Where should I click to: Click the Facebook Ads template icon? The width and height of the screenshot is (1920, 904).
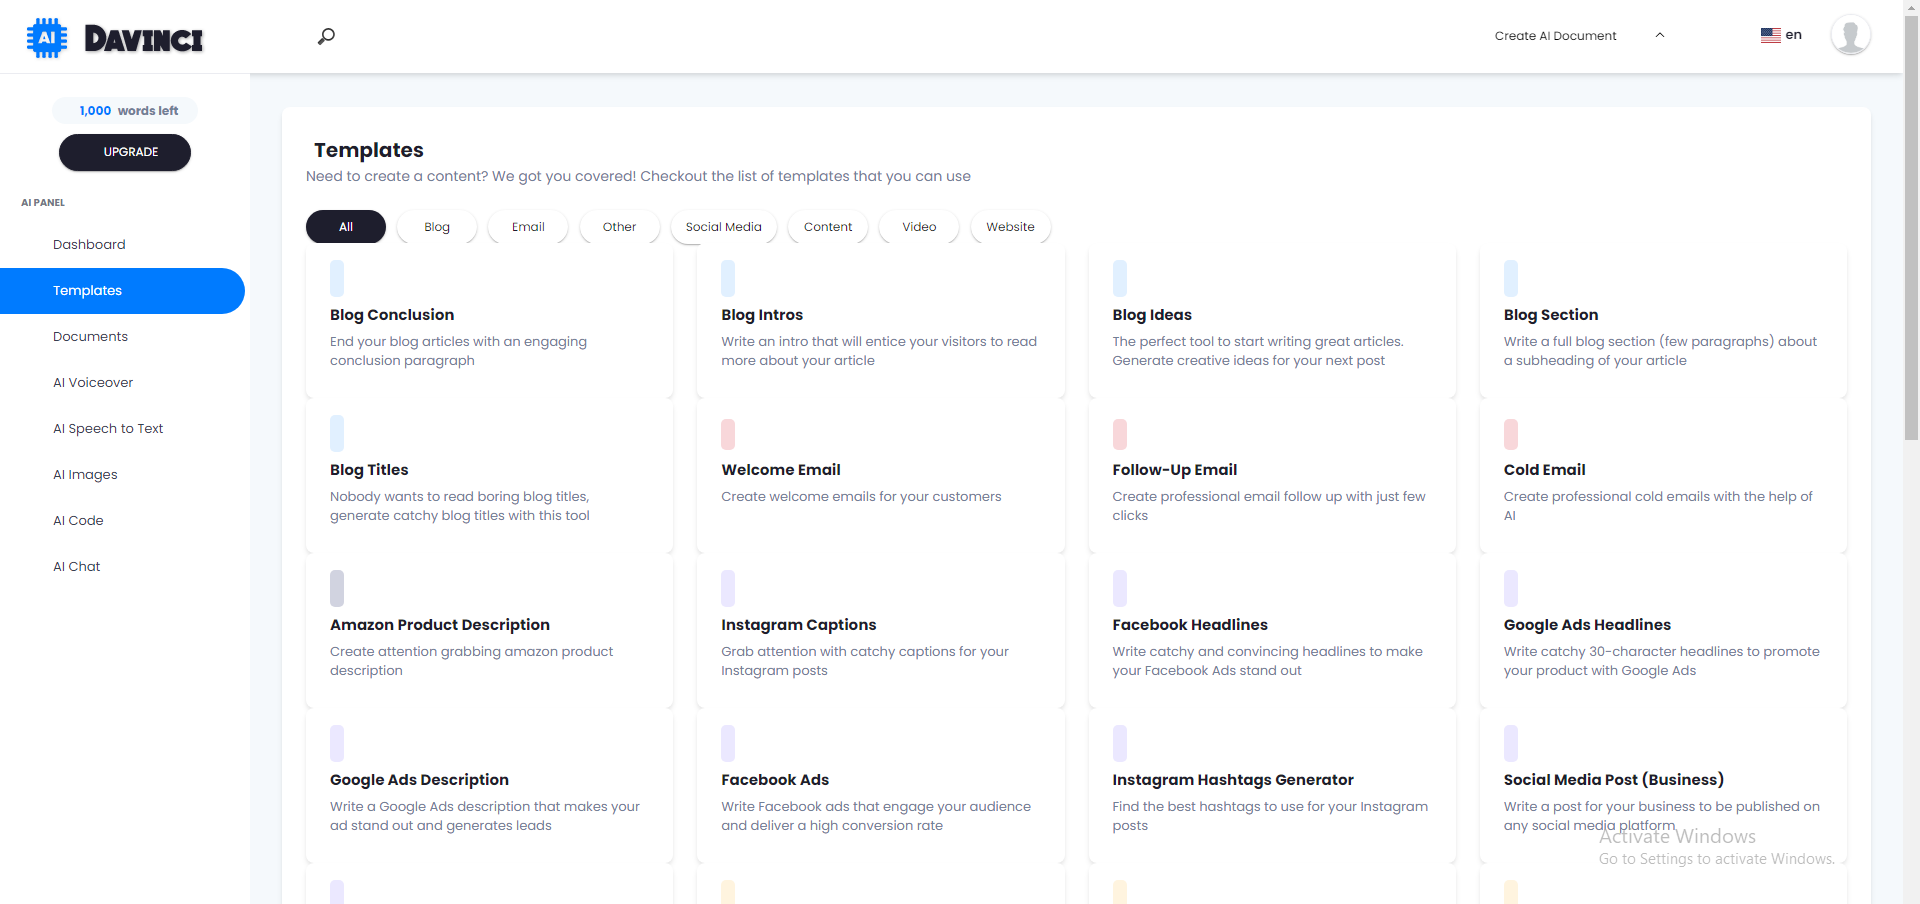728,743
